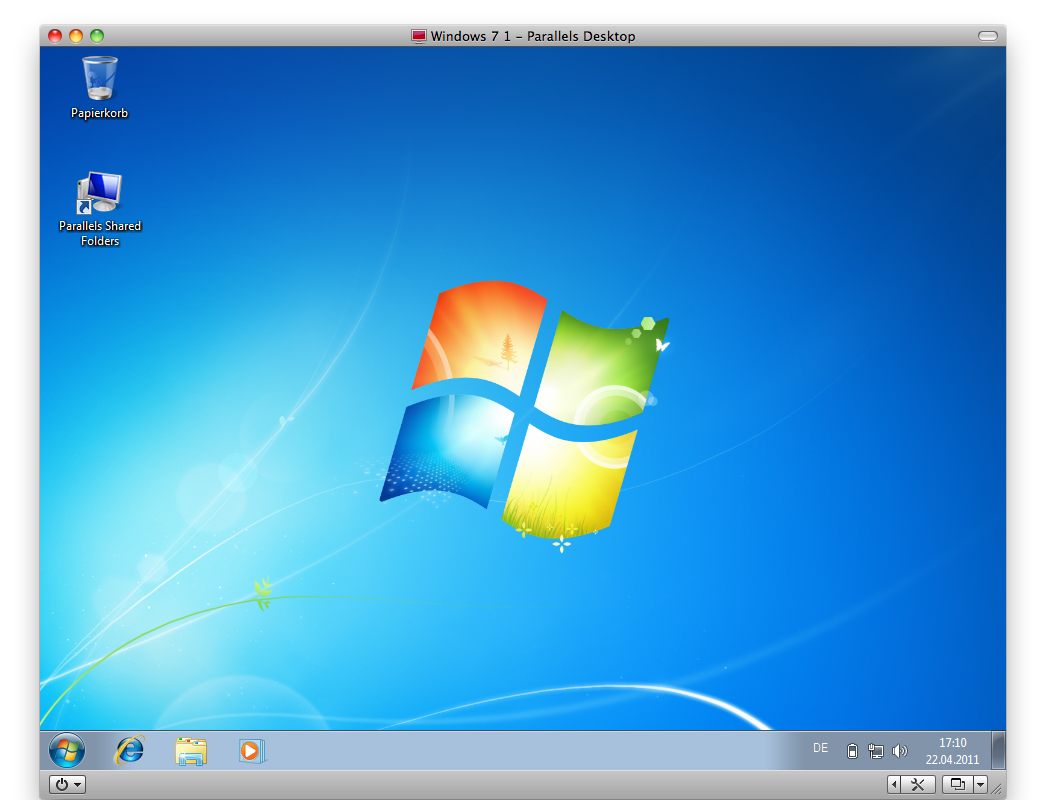The width and height of the screenshot is (1046, 800).
Task: Adjust volume via the speaker tray icon
Action: pos(901,751)
